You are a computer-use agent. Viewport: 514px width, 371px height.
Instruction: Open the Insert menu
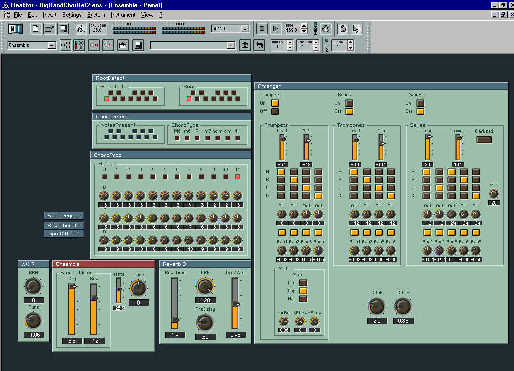[x=50, y=15]
